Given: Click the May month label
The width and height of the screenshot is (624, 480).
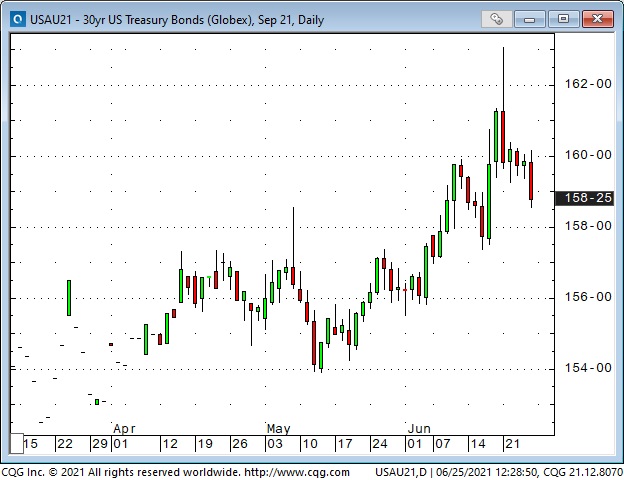Looking at the screenshot, I should tap(278, 429).
